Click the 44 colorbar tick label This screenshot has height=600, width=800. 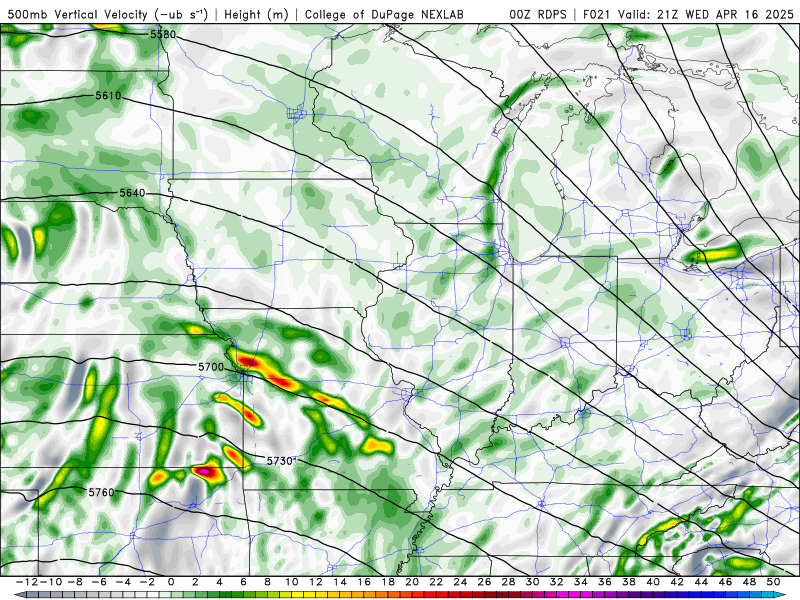[701, 582]
